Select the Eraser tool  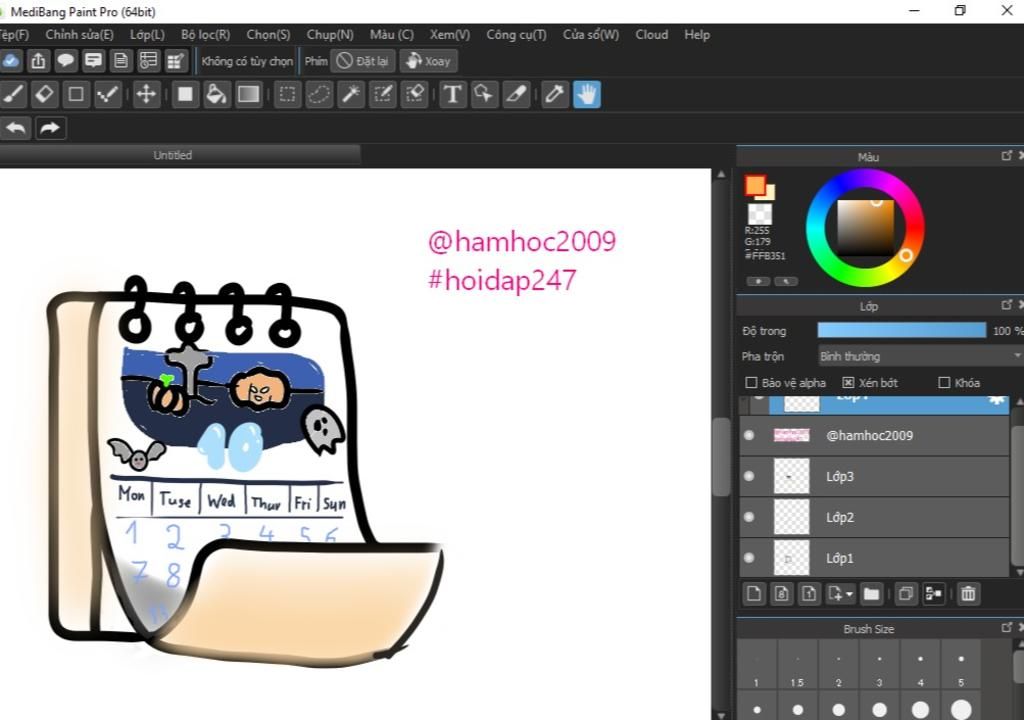[44, 95]
